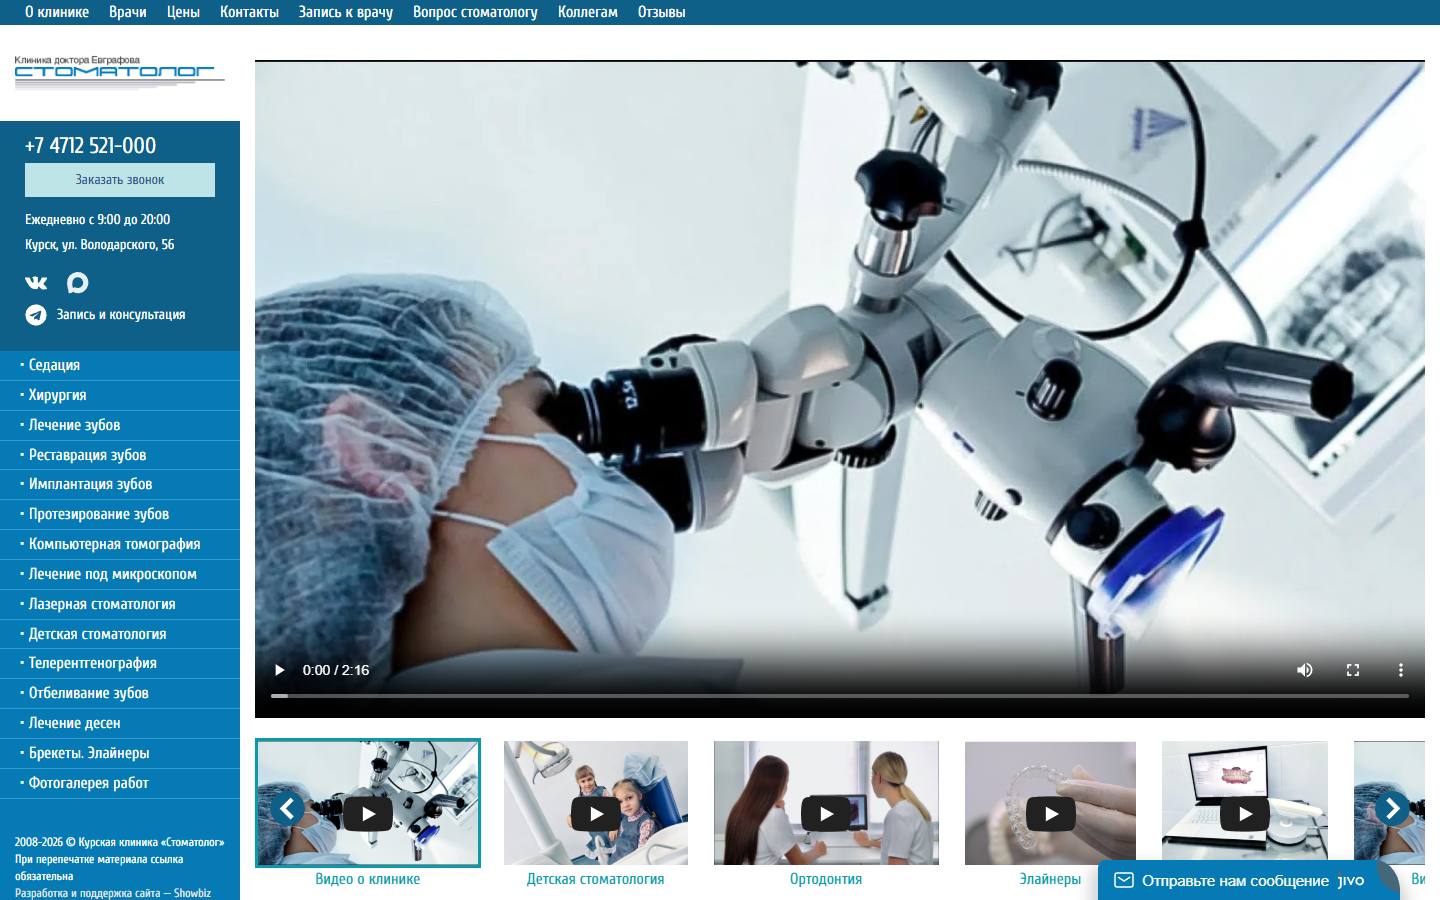The width and height of the screenshot is (1440, 900).
Task: Play the laptop dental scan video
Action: (1245, 813)
